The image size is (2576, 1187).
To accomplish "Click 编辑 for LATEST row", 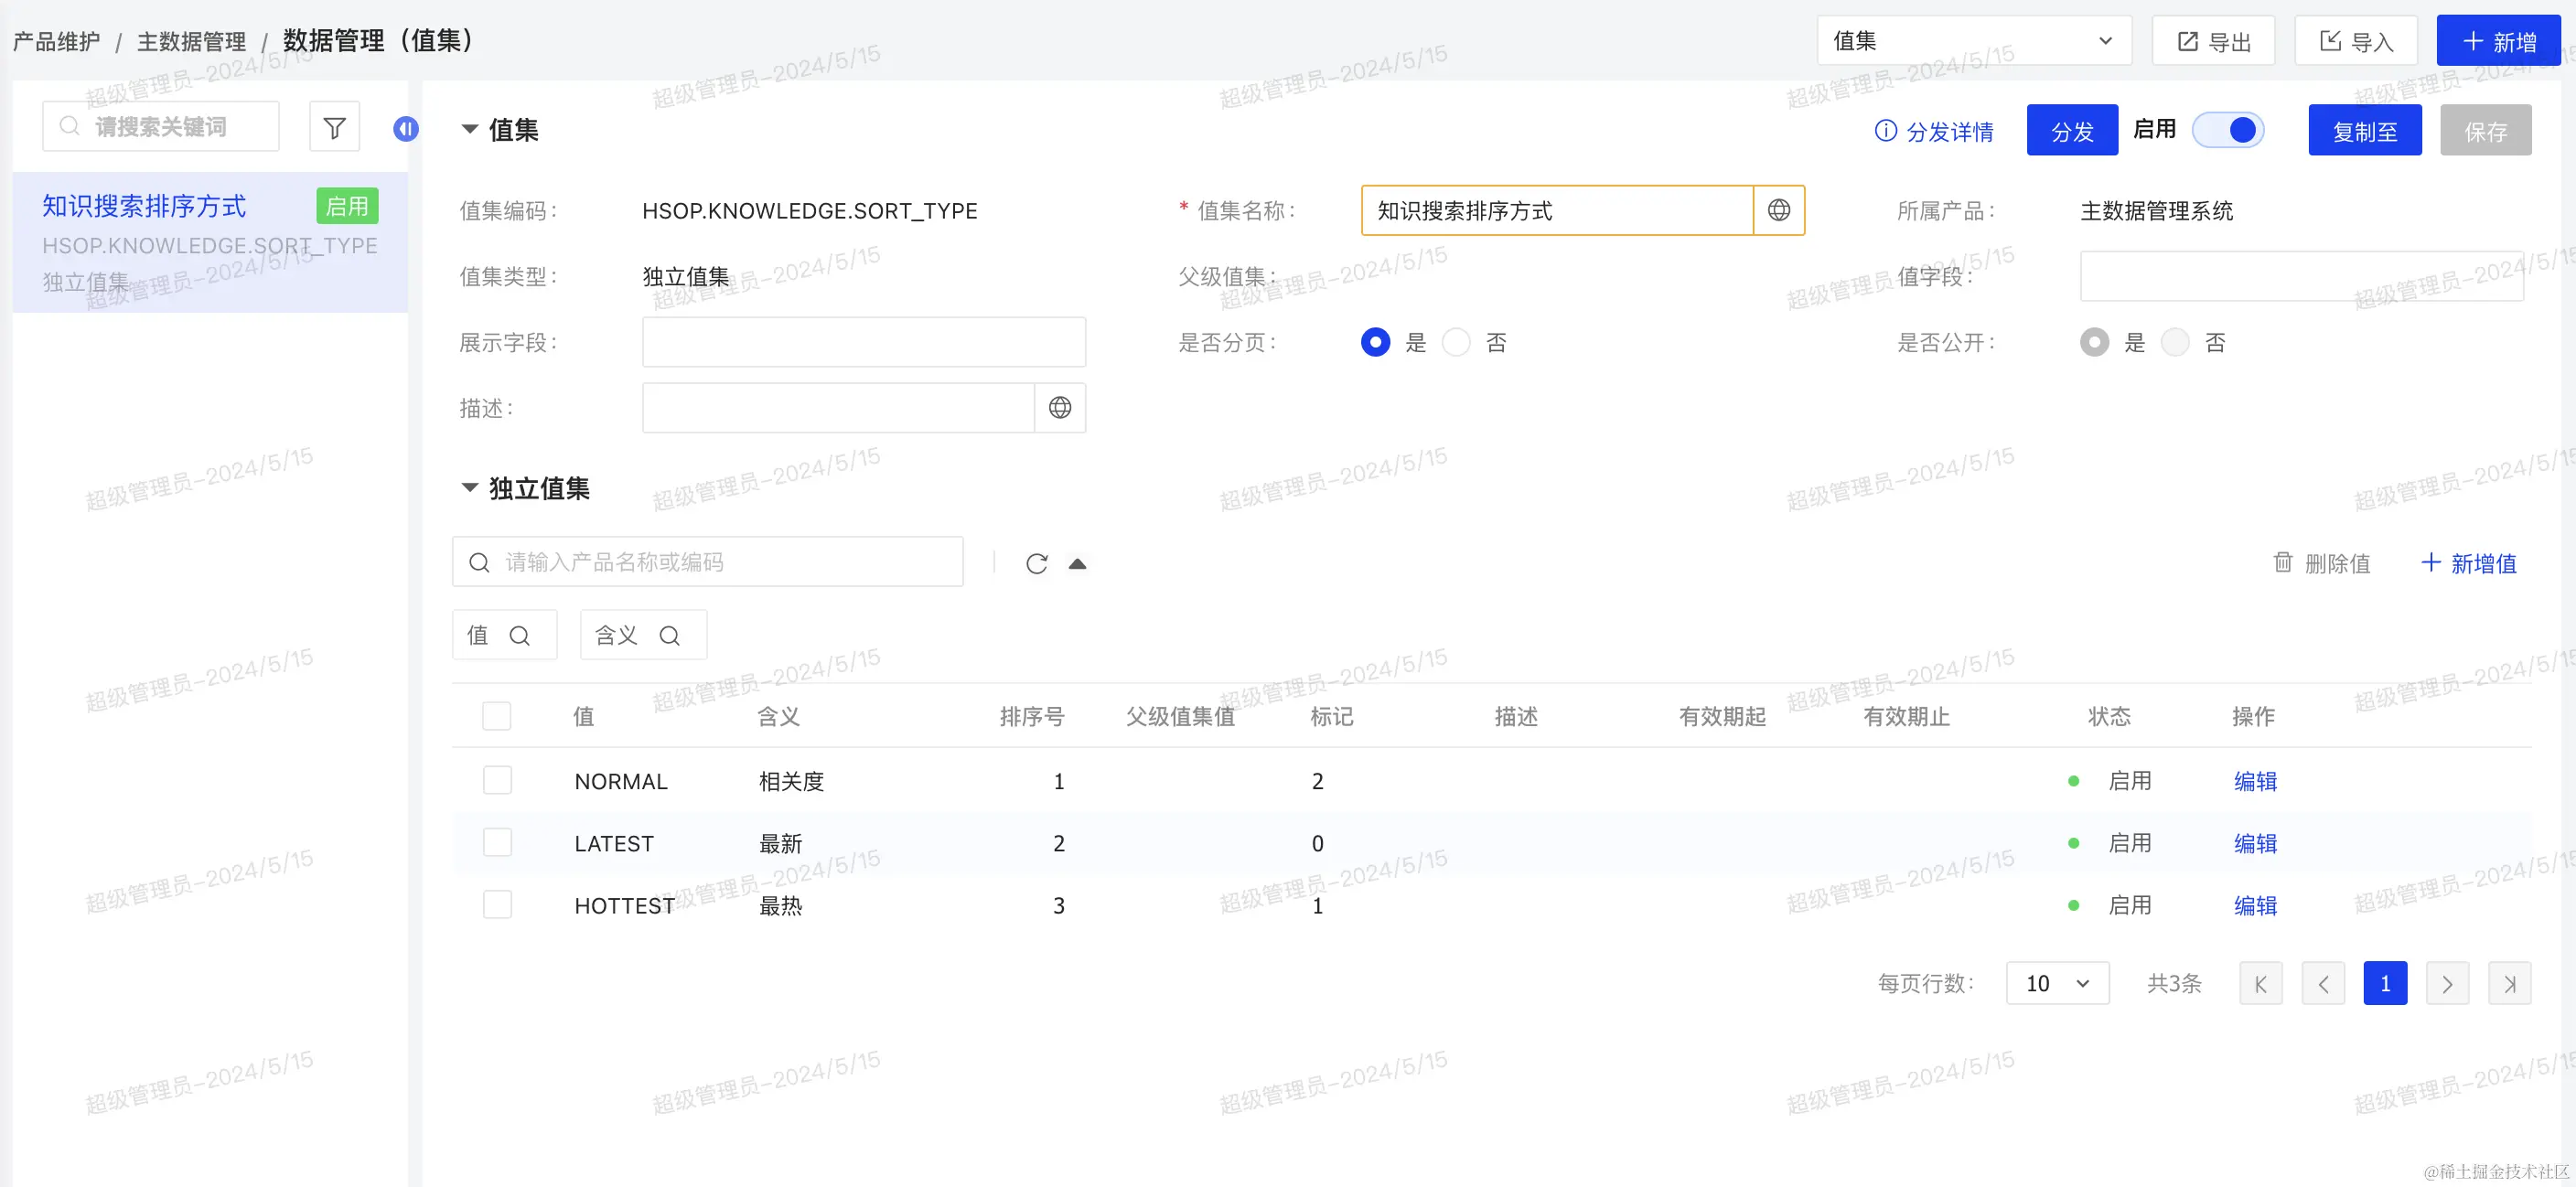I will tap(2255, 843).
